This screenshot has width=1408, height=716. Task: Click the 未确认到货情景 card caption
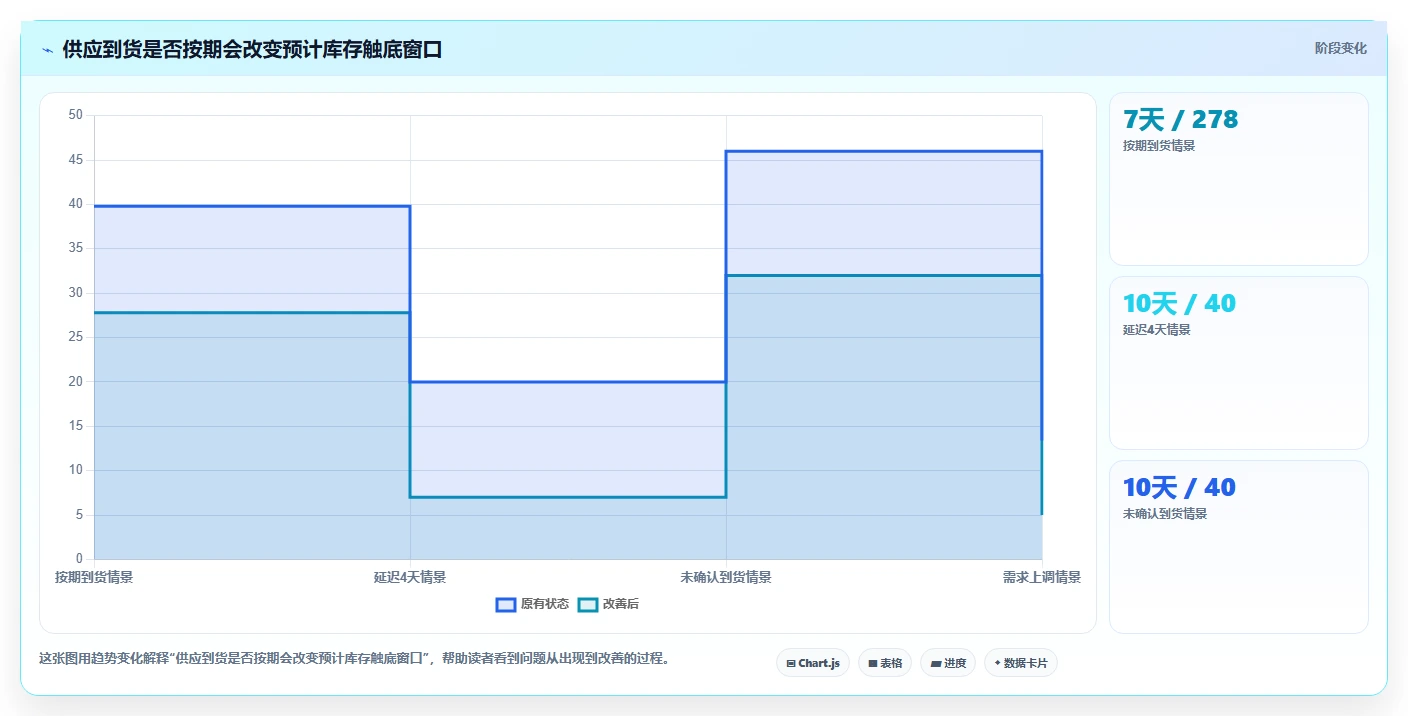1165,514
